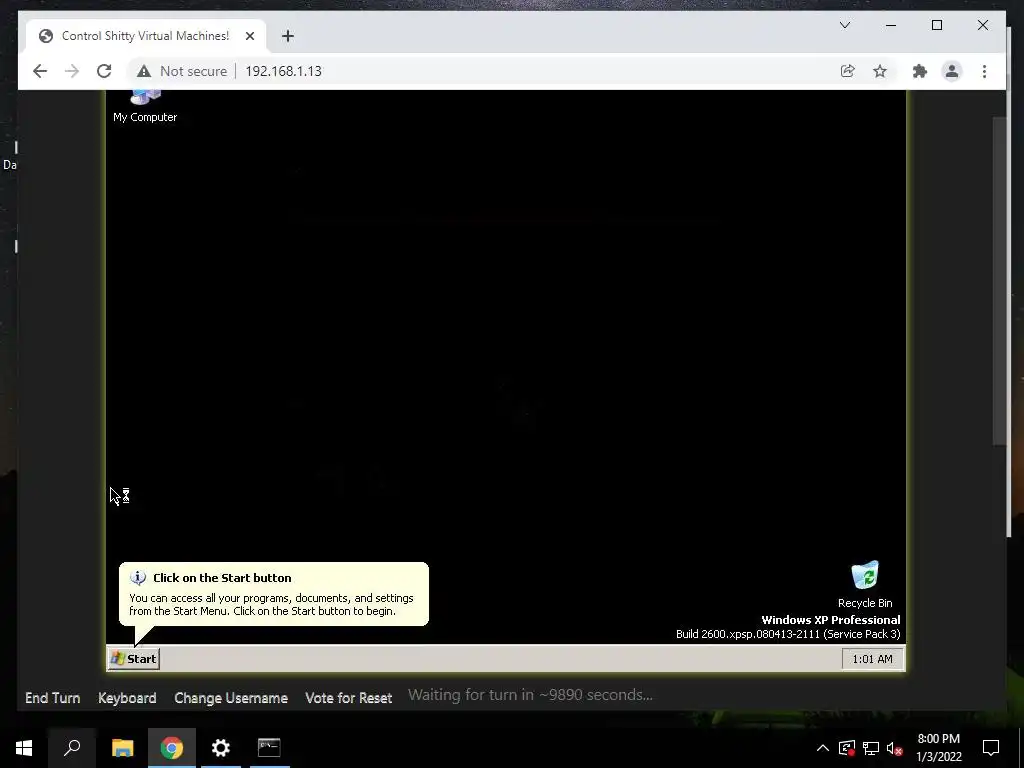
Task: Go back using Chrome's back arrow
Action: (x=40, y=71)
